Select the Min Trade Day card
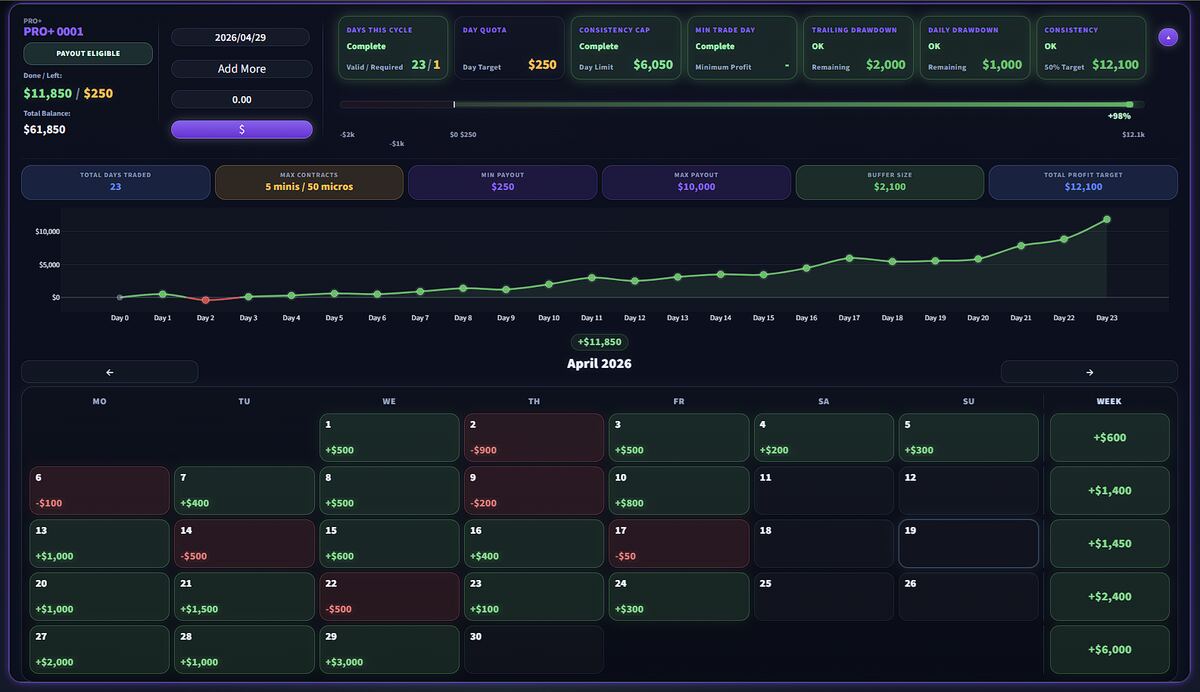The height and width of the screenshot is (692, 1200). (x=742, y=48)
